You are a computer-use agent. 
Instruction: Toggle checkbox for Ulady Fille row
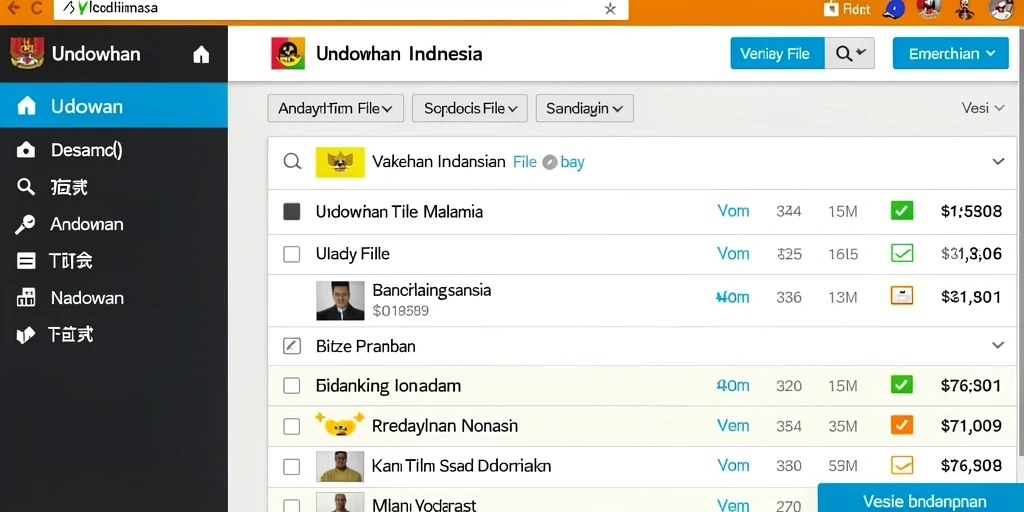pyautogui.click(x=291, y=254)
